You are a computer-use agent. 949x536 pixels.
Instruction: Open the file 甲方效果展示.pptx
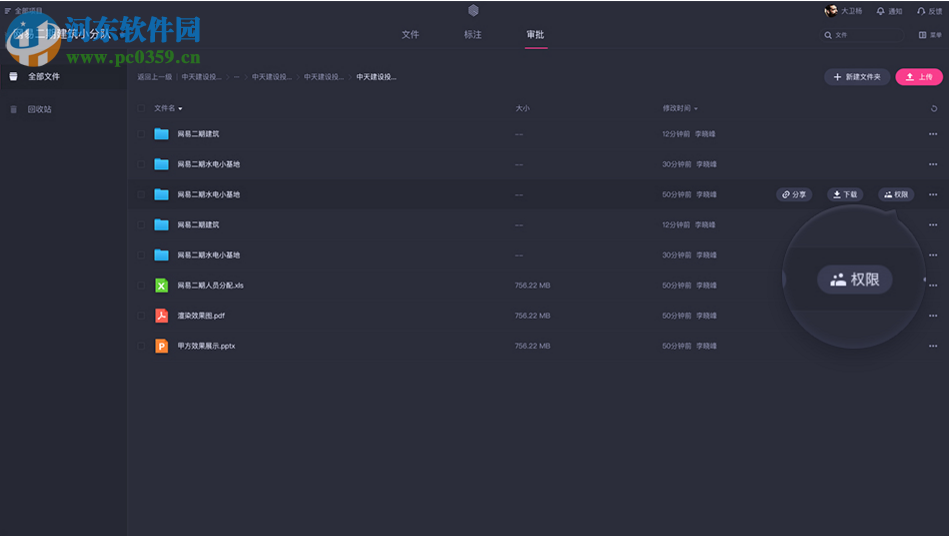206,345
